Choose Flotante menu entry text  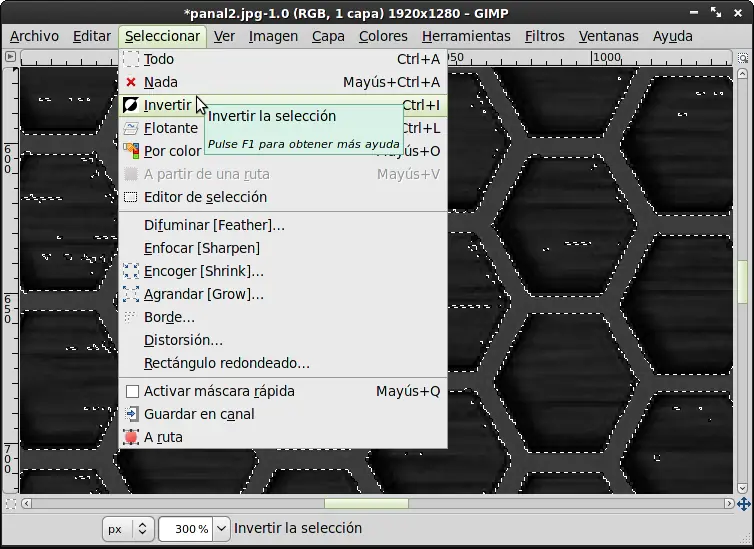click(x=171, y=128)
